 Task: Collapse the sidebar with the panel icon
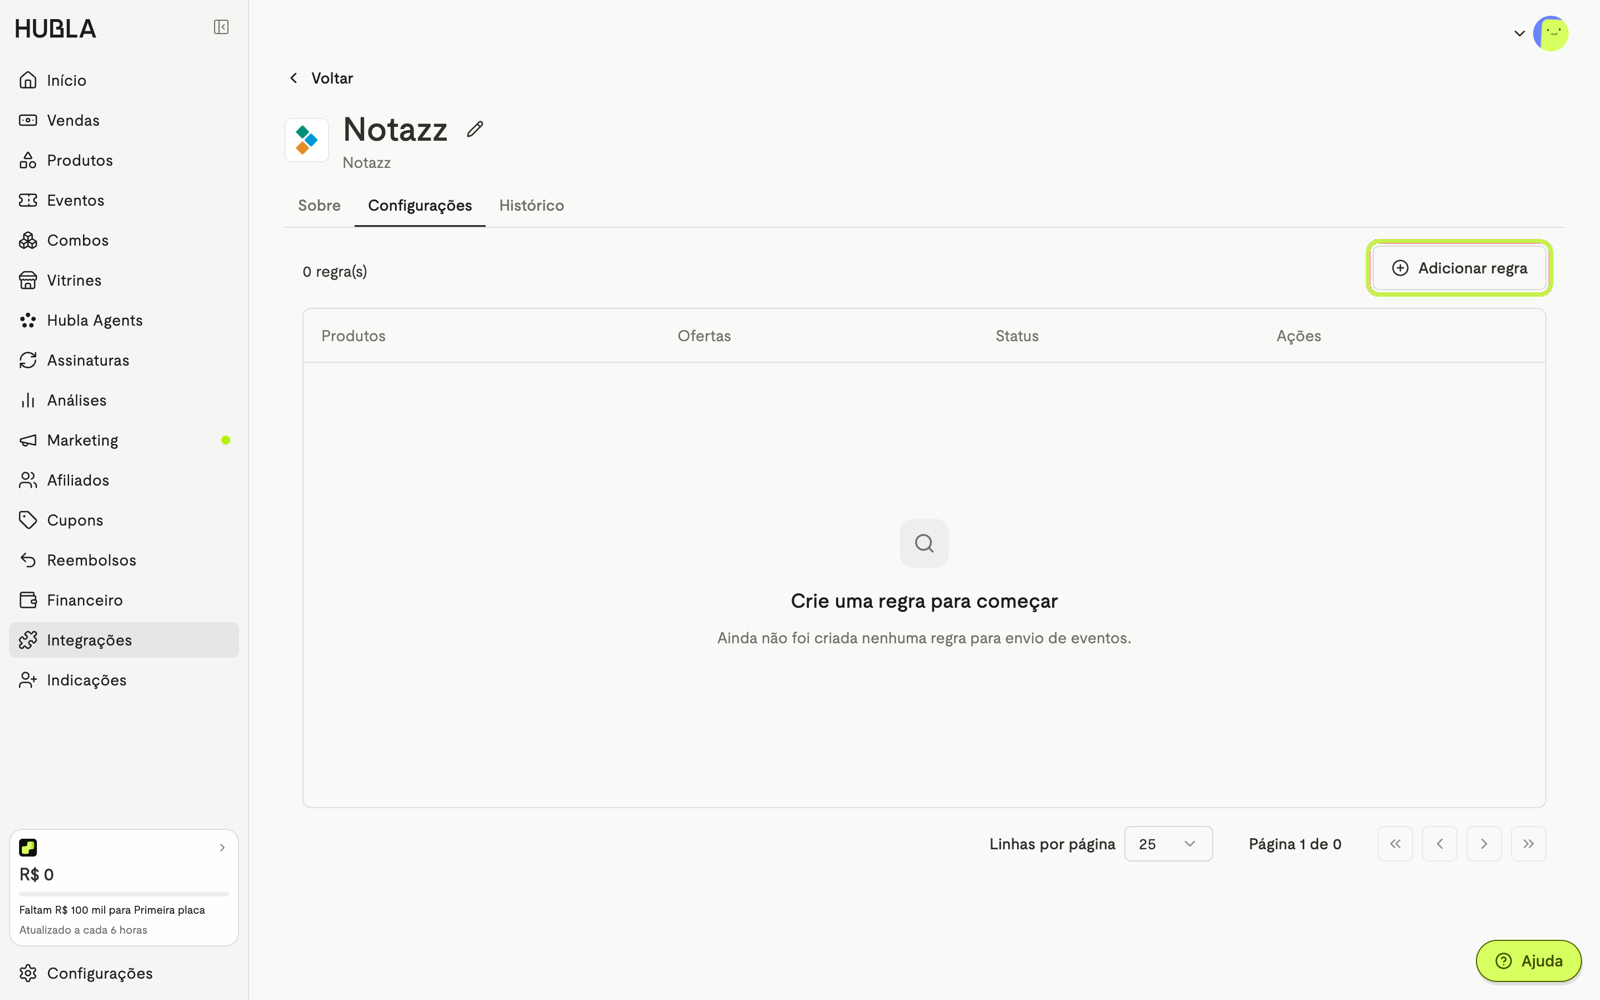(221, 27)
